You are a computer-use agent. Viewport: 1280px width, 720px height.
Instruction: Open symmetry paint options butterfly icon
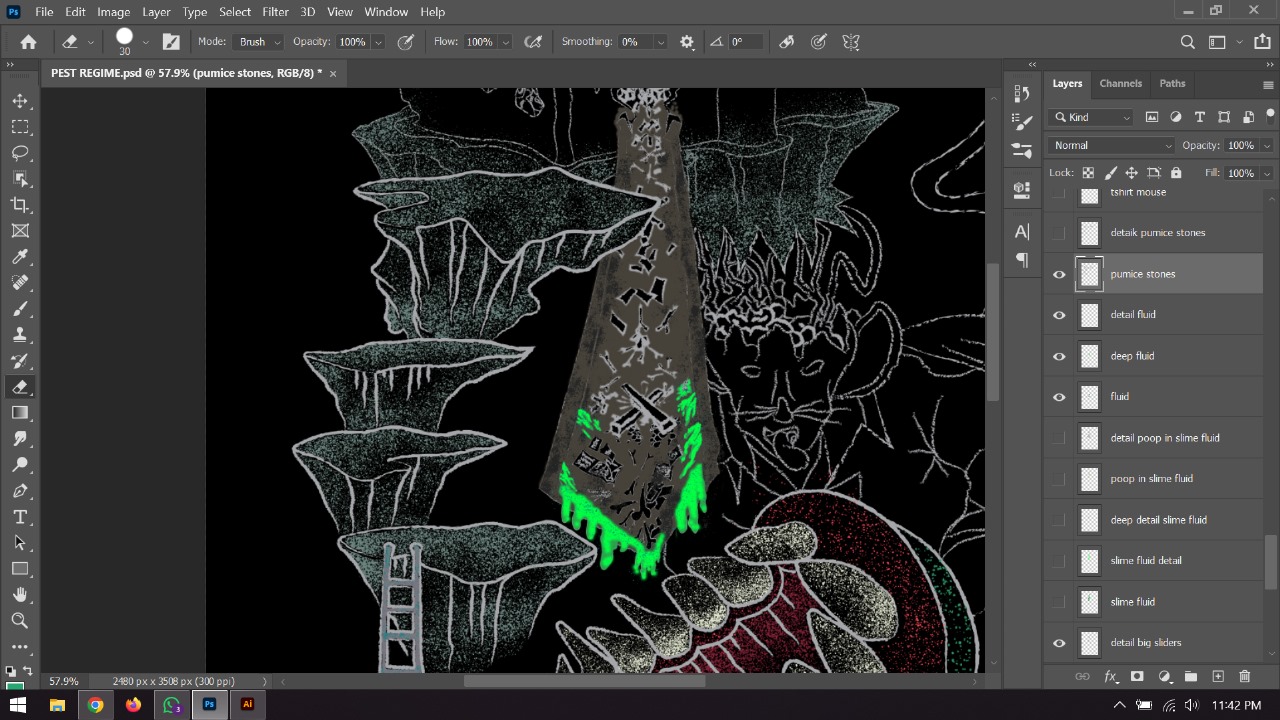click(x=851, y=42)
